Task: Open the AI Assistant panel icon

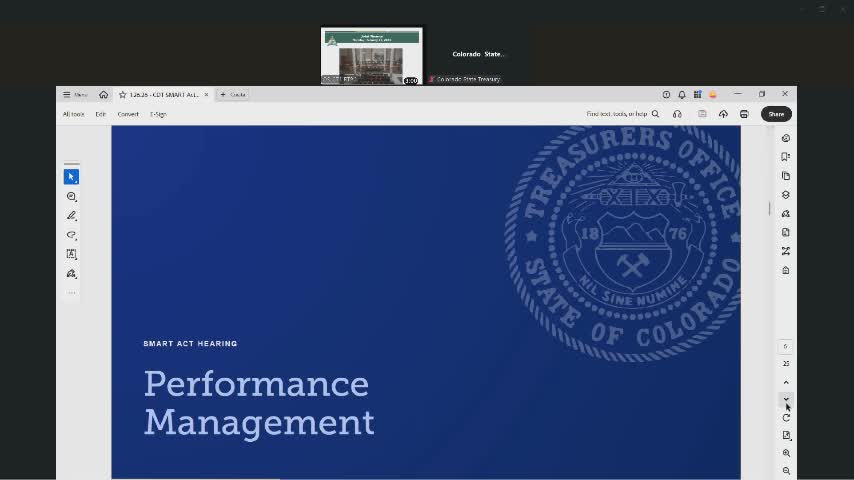Action: click(786, 138)
